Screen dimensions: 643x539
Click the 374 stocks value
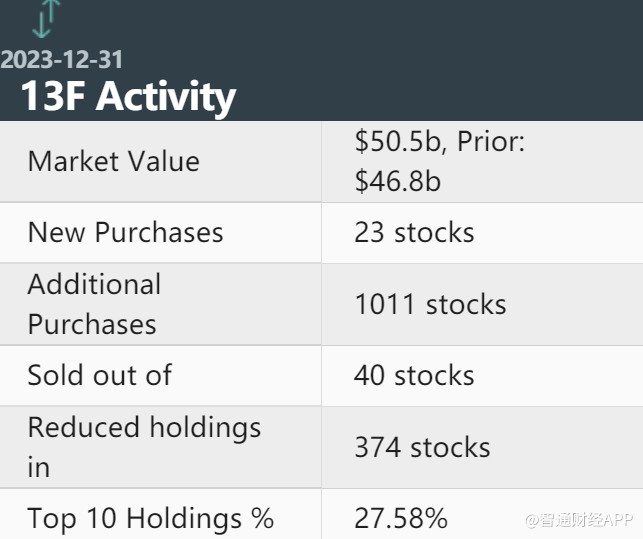[x=422, y=447]
